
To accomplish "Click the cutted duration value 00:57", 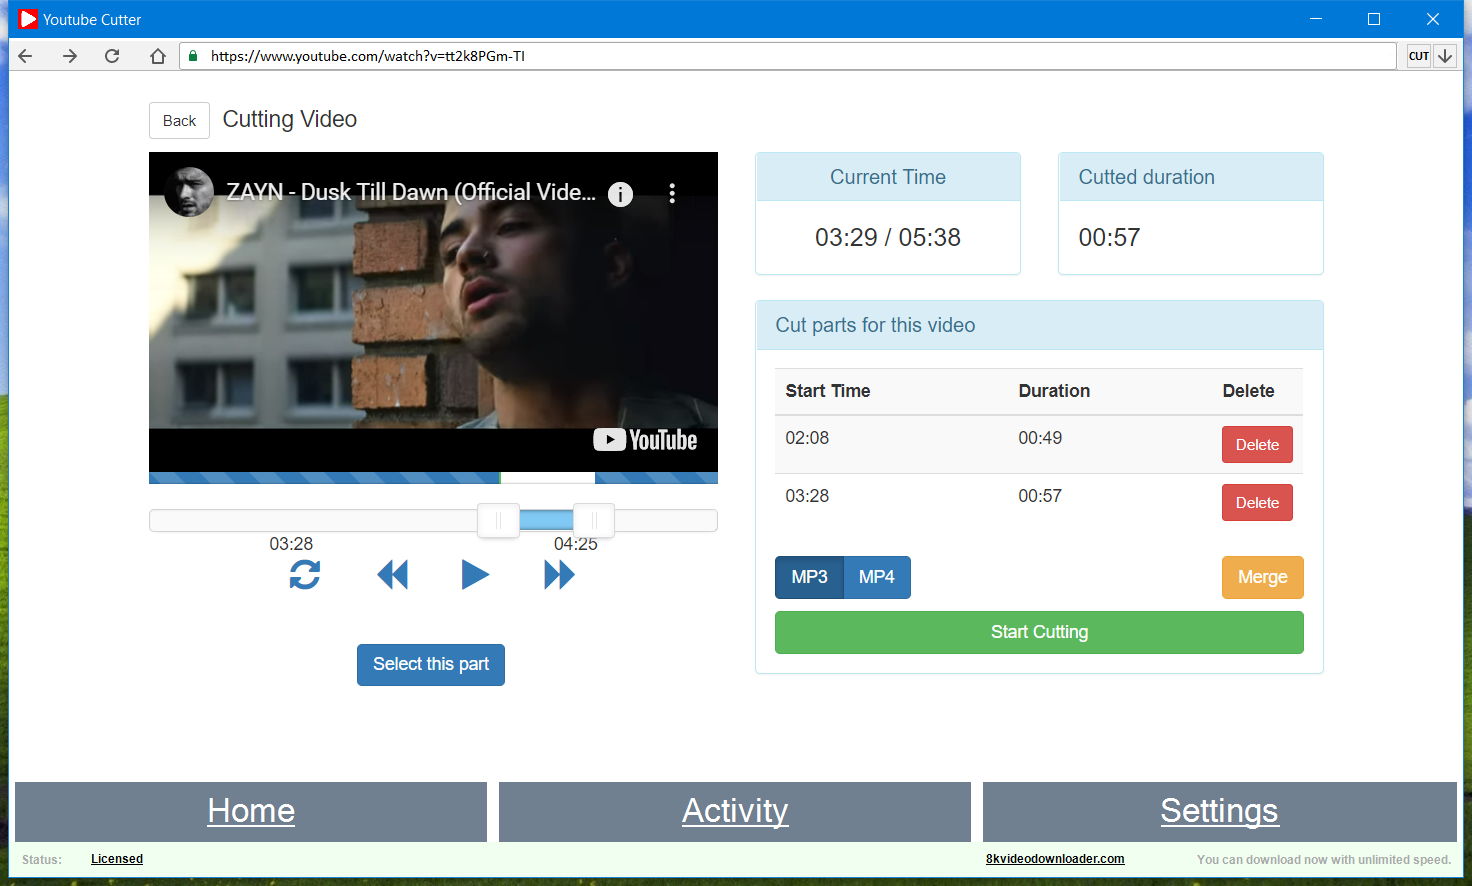I will [1109, 238].
